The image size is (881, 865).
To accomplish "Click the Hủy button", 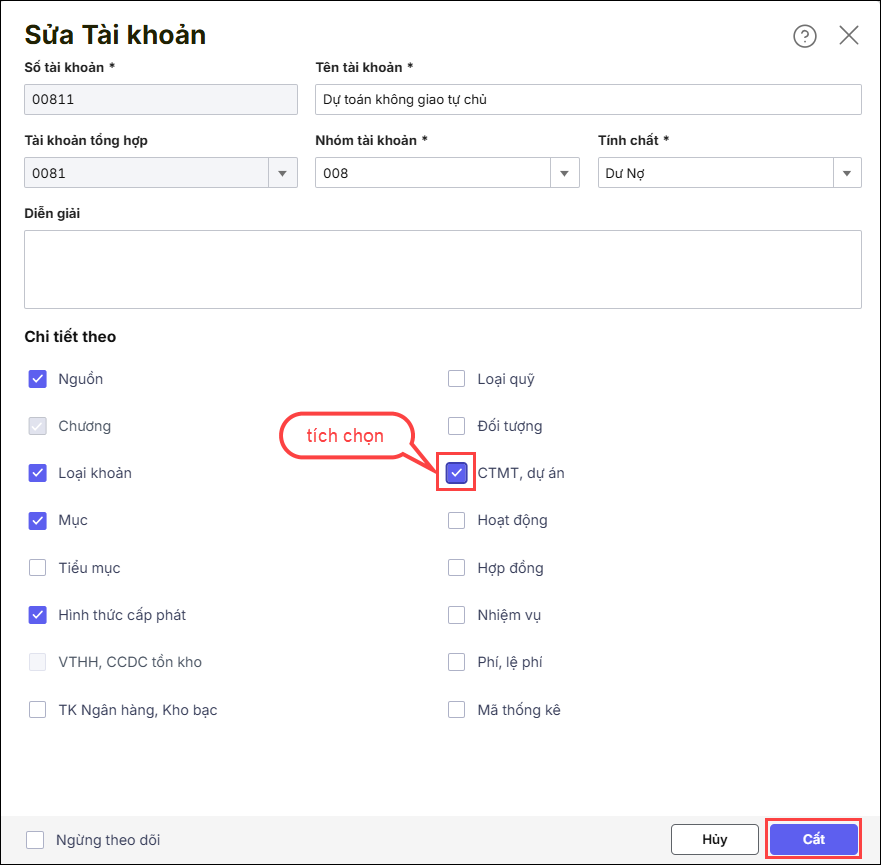I will pyautogui.click(x=714, y=840).
